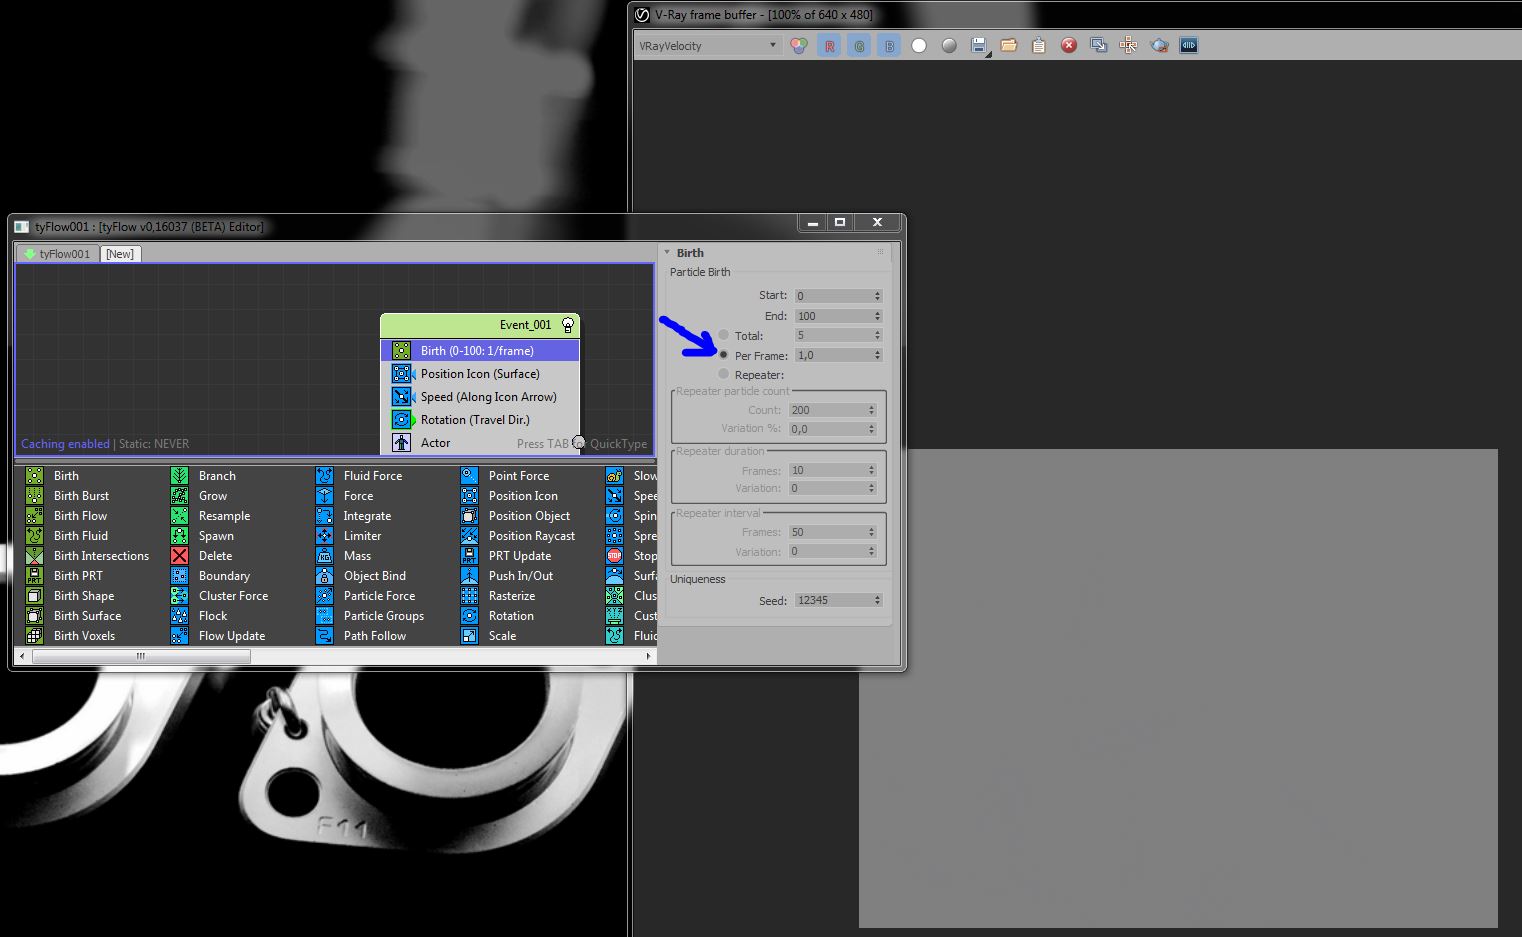Image resolution: width=1522 pixels, height=937 pixels.
Task: Toggle the red channel button
Action: click(829, 45)
